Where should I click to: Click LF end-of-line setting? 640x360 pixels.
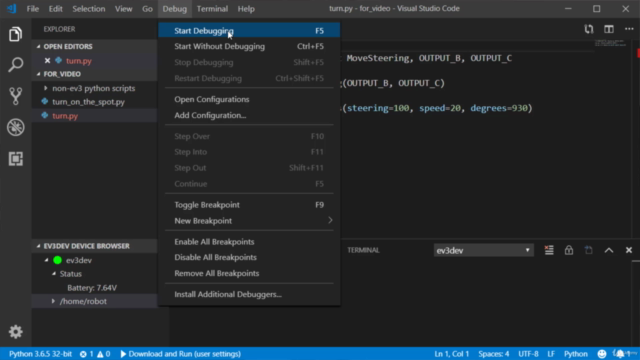coord(551,354)
